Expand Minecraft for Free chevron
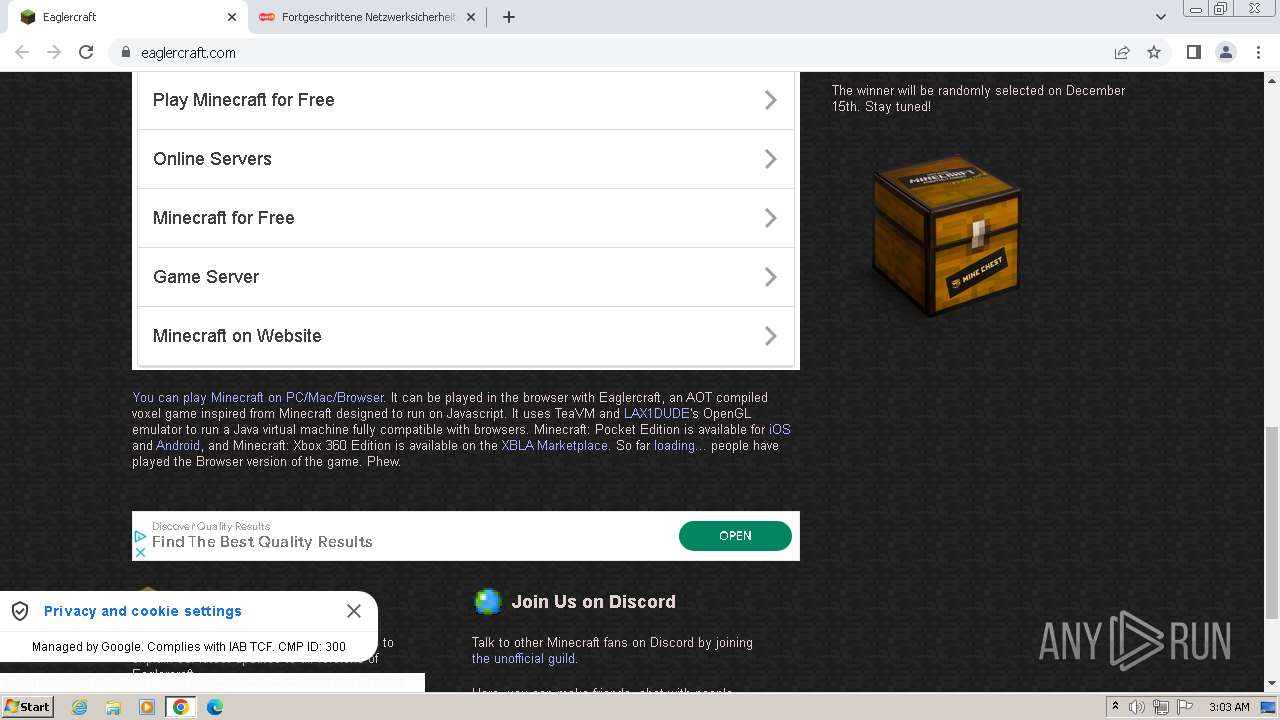 tap(771, 218)
